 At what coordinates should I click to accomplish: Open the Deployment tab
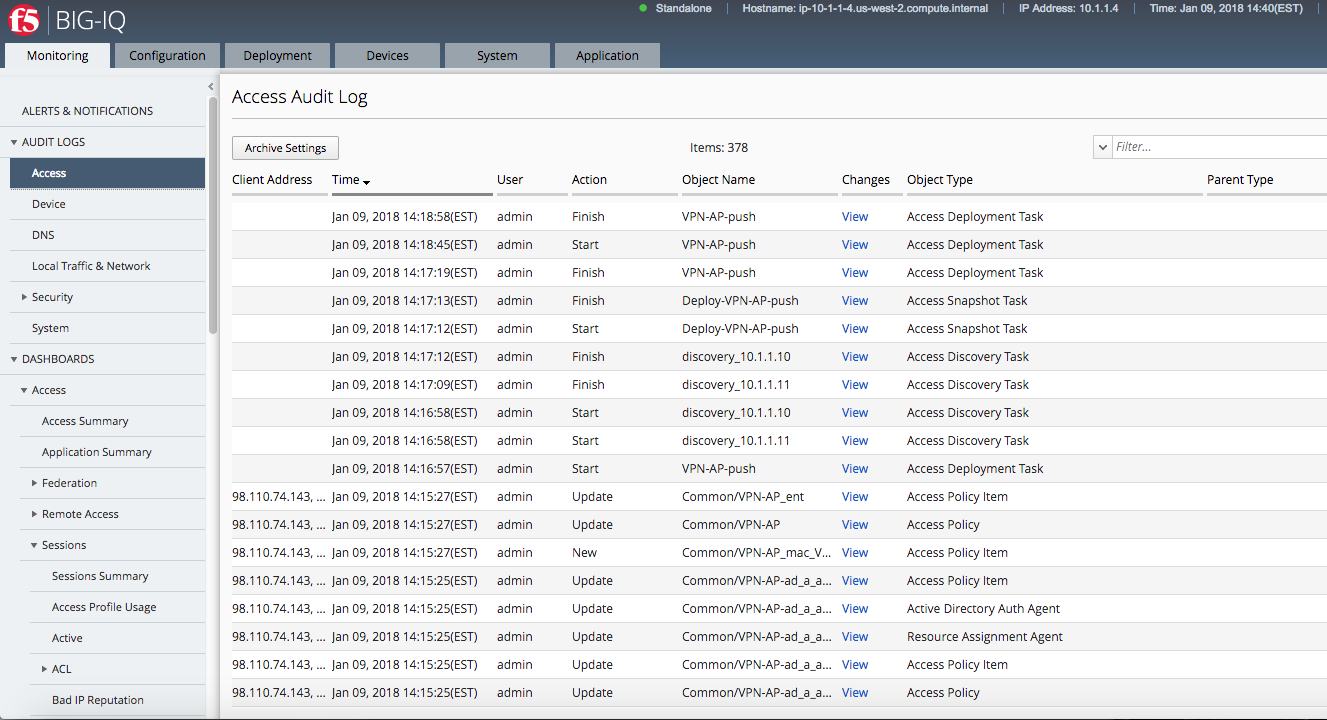277,56
